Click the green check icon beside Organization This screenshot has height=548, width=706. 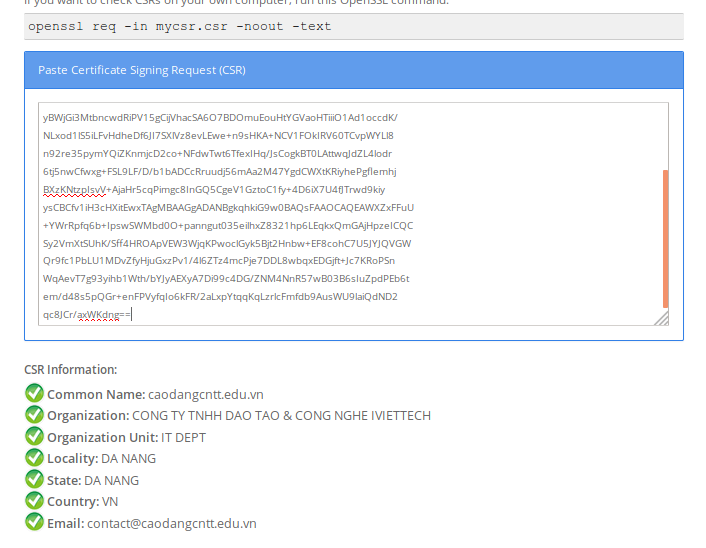pos(34,415)
